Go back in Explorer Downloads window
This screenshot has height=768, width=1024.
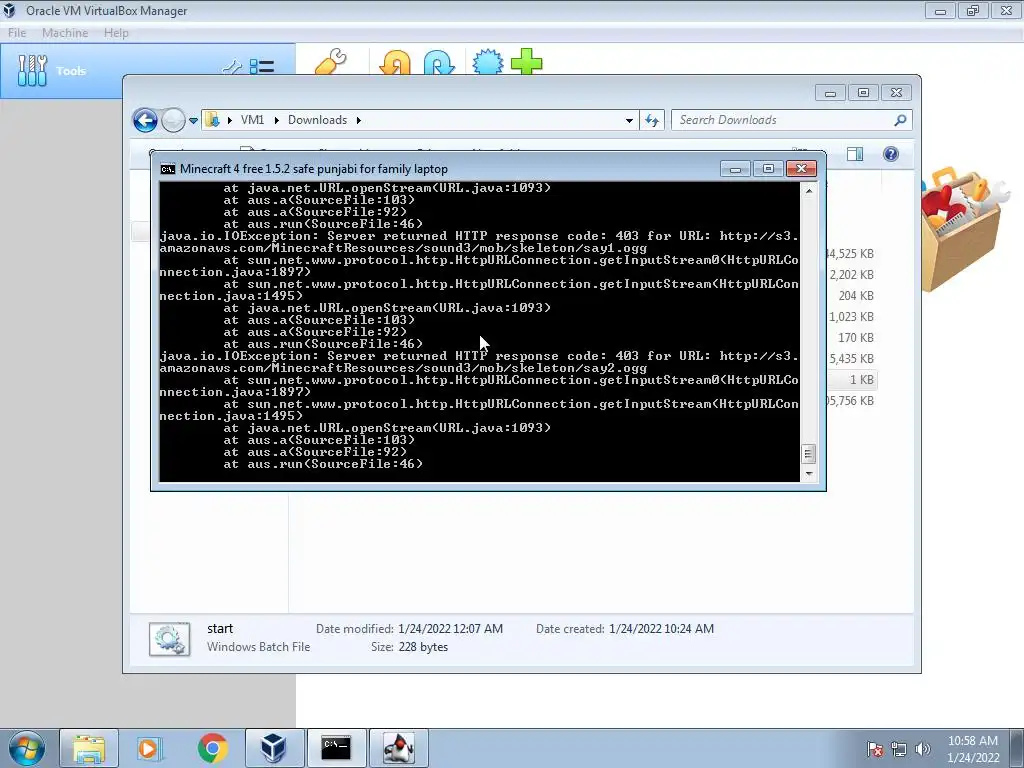click(145, 120)
